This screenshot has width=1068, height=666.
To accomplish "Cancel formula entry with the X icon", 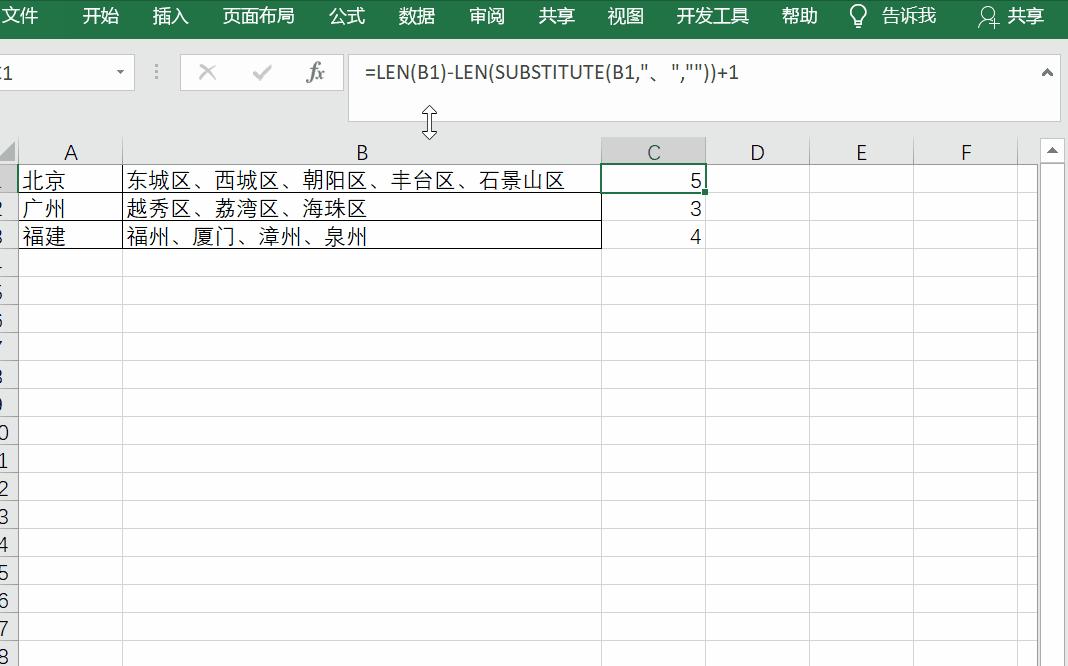I will coord(207,72).
